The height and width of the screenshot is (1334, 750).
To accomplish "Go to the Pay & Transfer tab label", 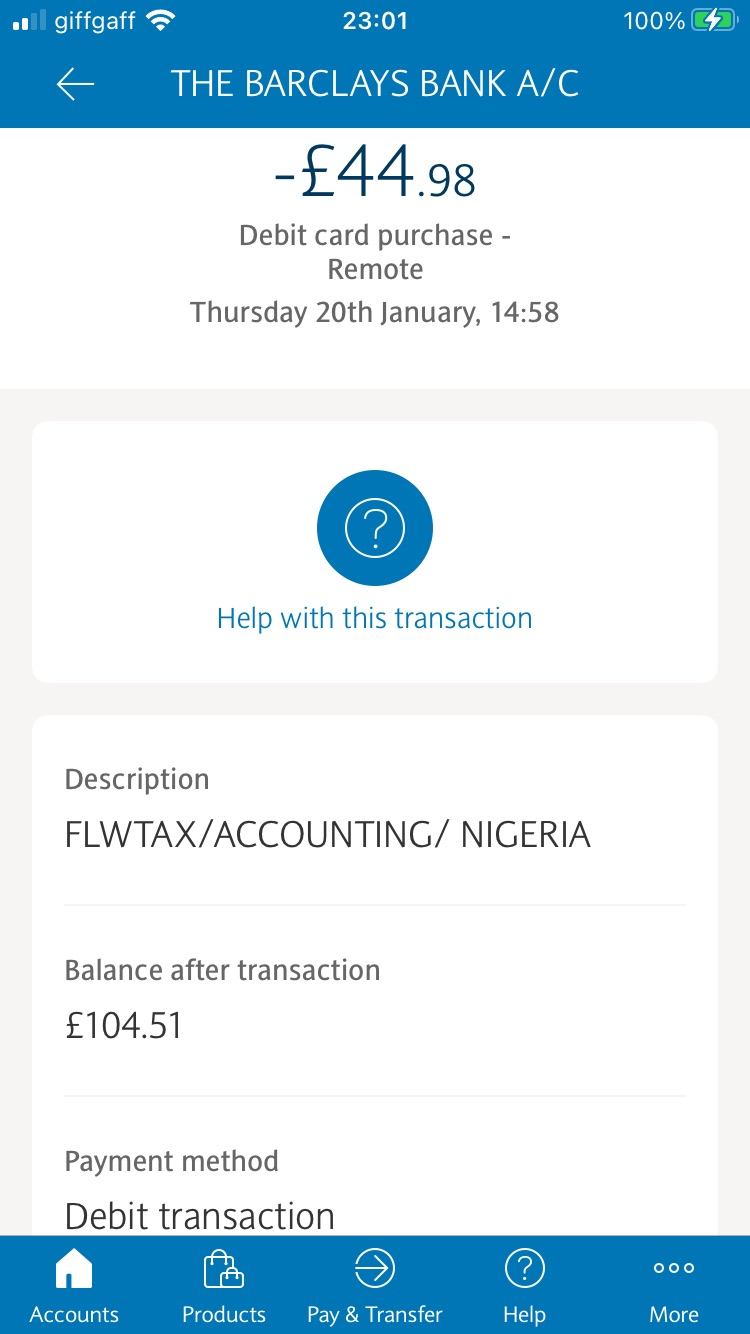I will pyautogui.click(x=375, y=1314).
